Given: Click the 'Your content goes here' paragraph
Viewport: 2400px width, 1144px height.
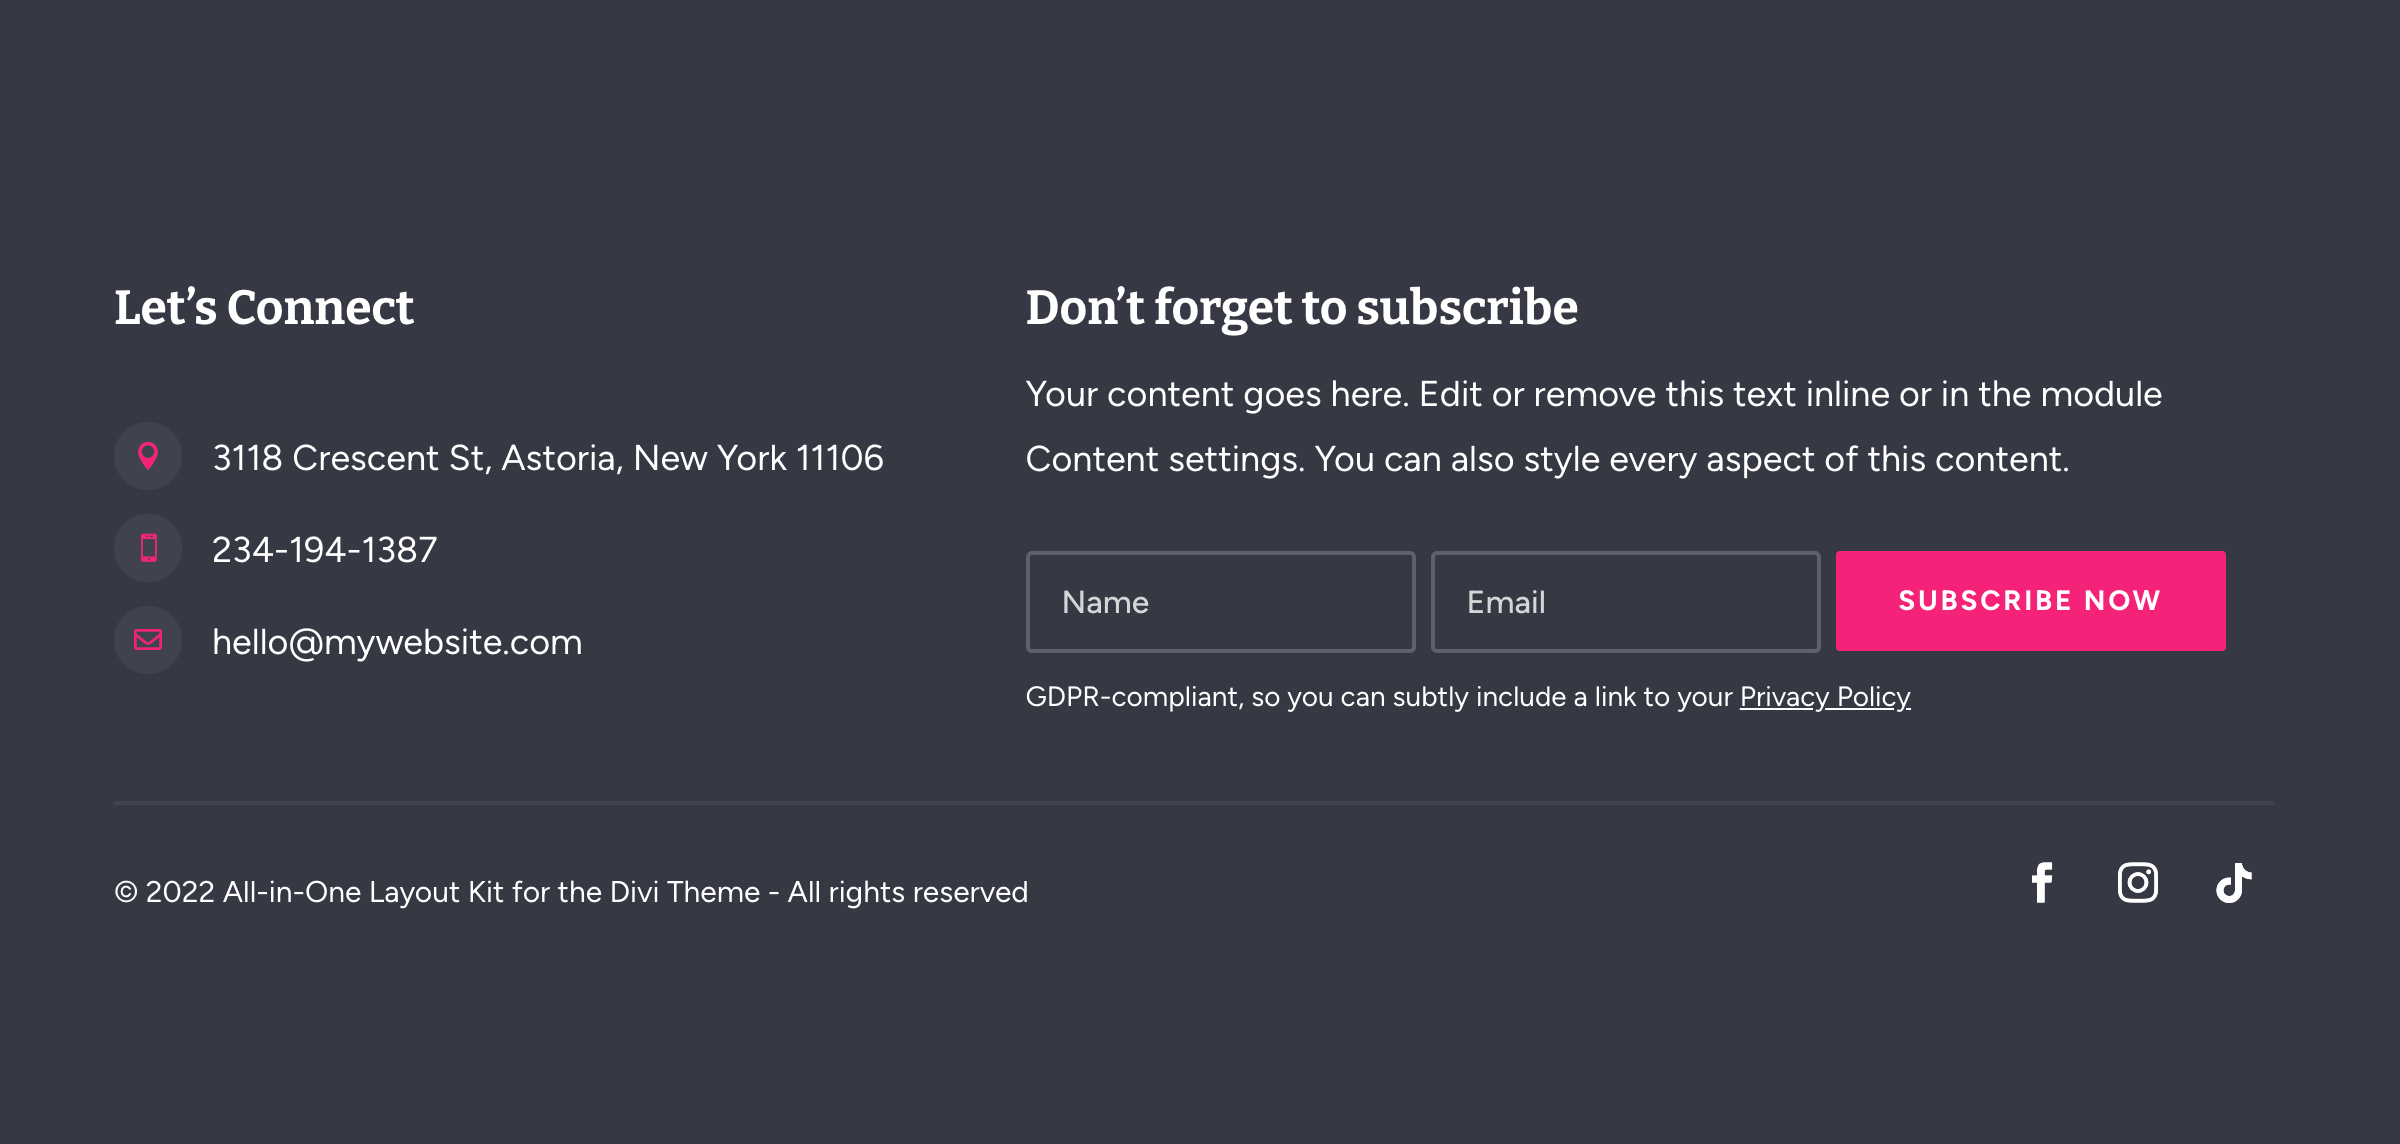Looking at the screenshot, I should pos(1594,427).
